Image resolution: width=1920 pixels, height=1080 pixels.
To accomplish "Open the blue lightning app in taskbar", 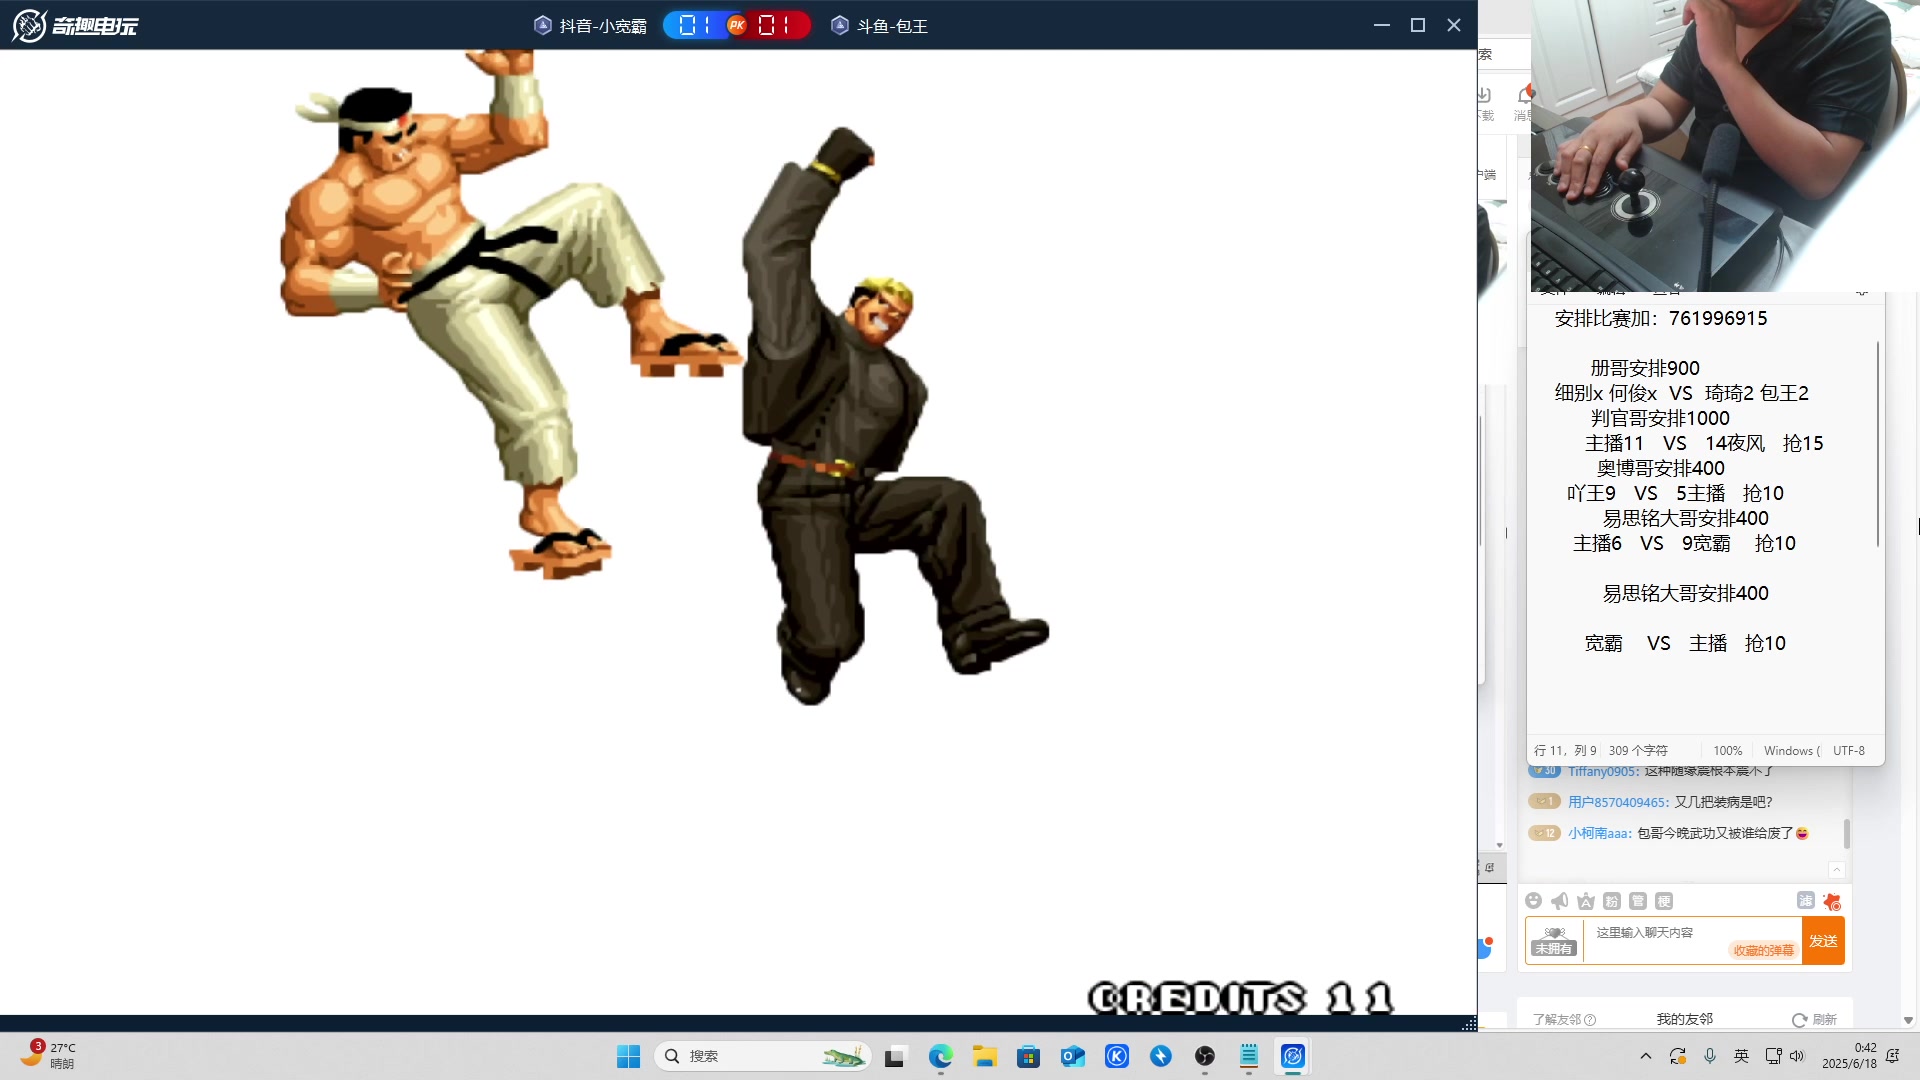I will [x=1161, y=1056].
